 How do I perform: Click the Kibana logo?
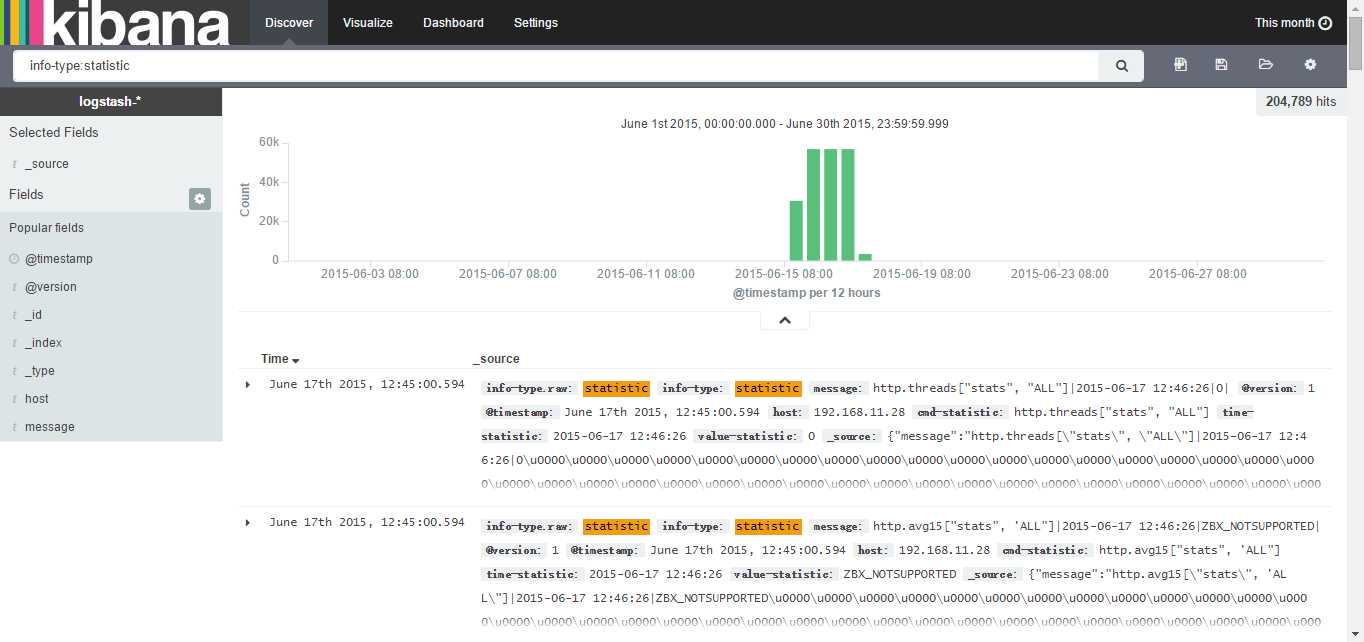[115, 22]
